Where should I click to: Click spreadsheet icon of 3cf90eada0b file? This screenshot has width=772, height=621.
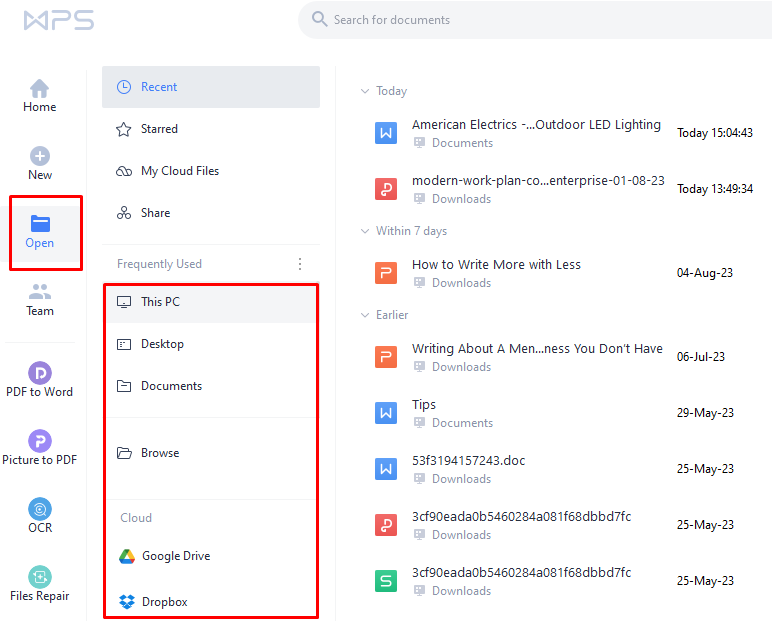[x=386, y=581]
